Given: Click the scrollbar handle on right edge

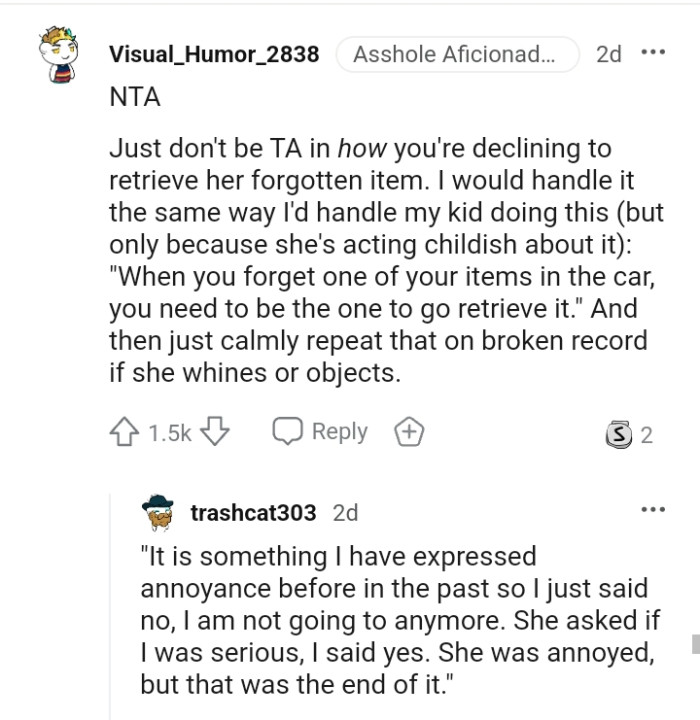Looking at the screenshot, I should click(695, 642).
